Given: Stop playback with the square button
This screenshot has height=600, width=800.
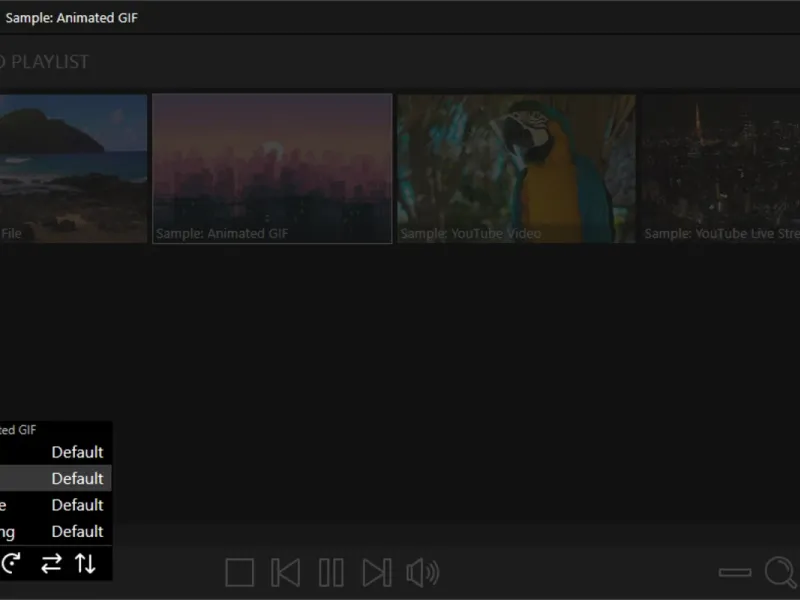Looking at the screenshot, I should click(x=239, y=572).
